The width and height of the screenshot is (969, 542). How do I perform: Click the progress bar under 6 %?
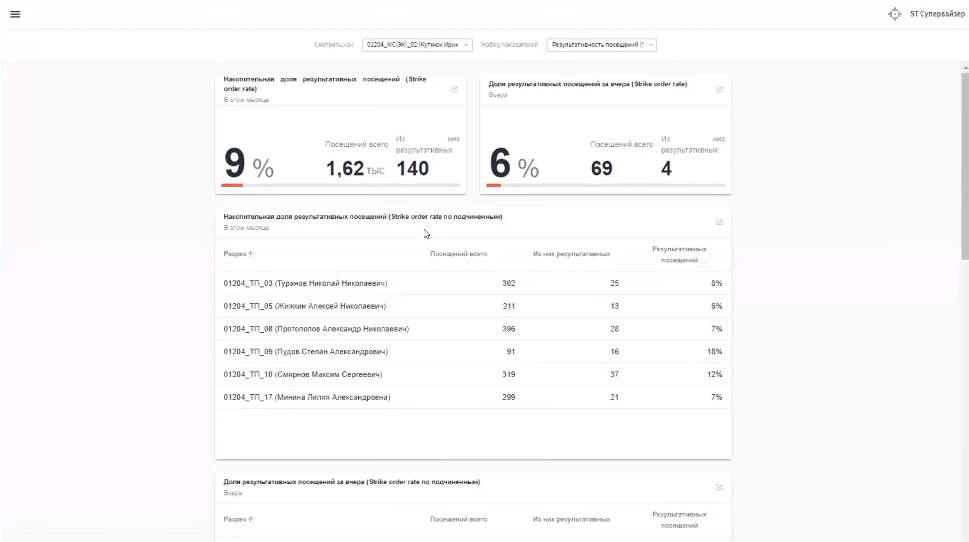[605, 185]
